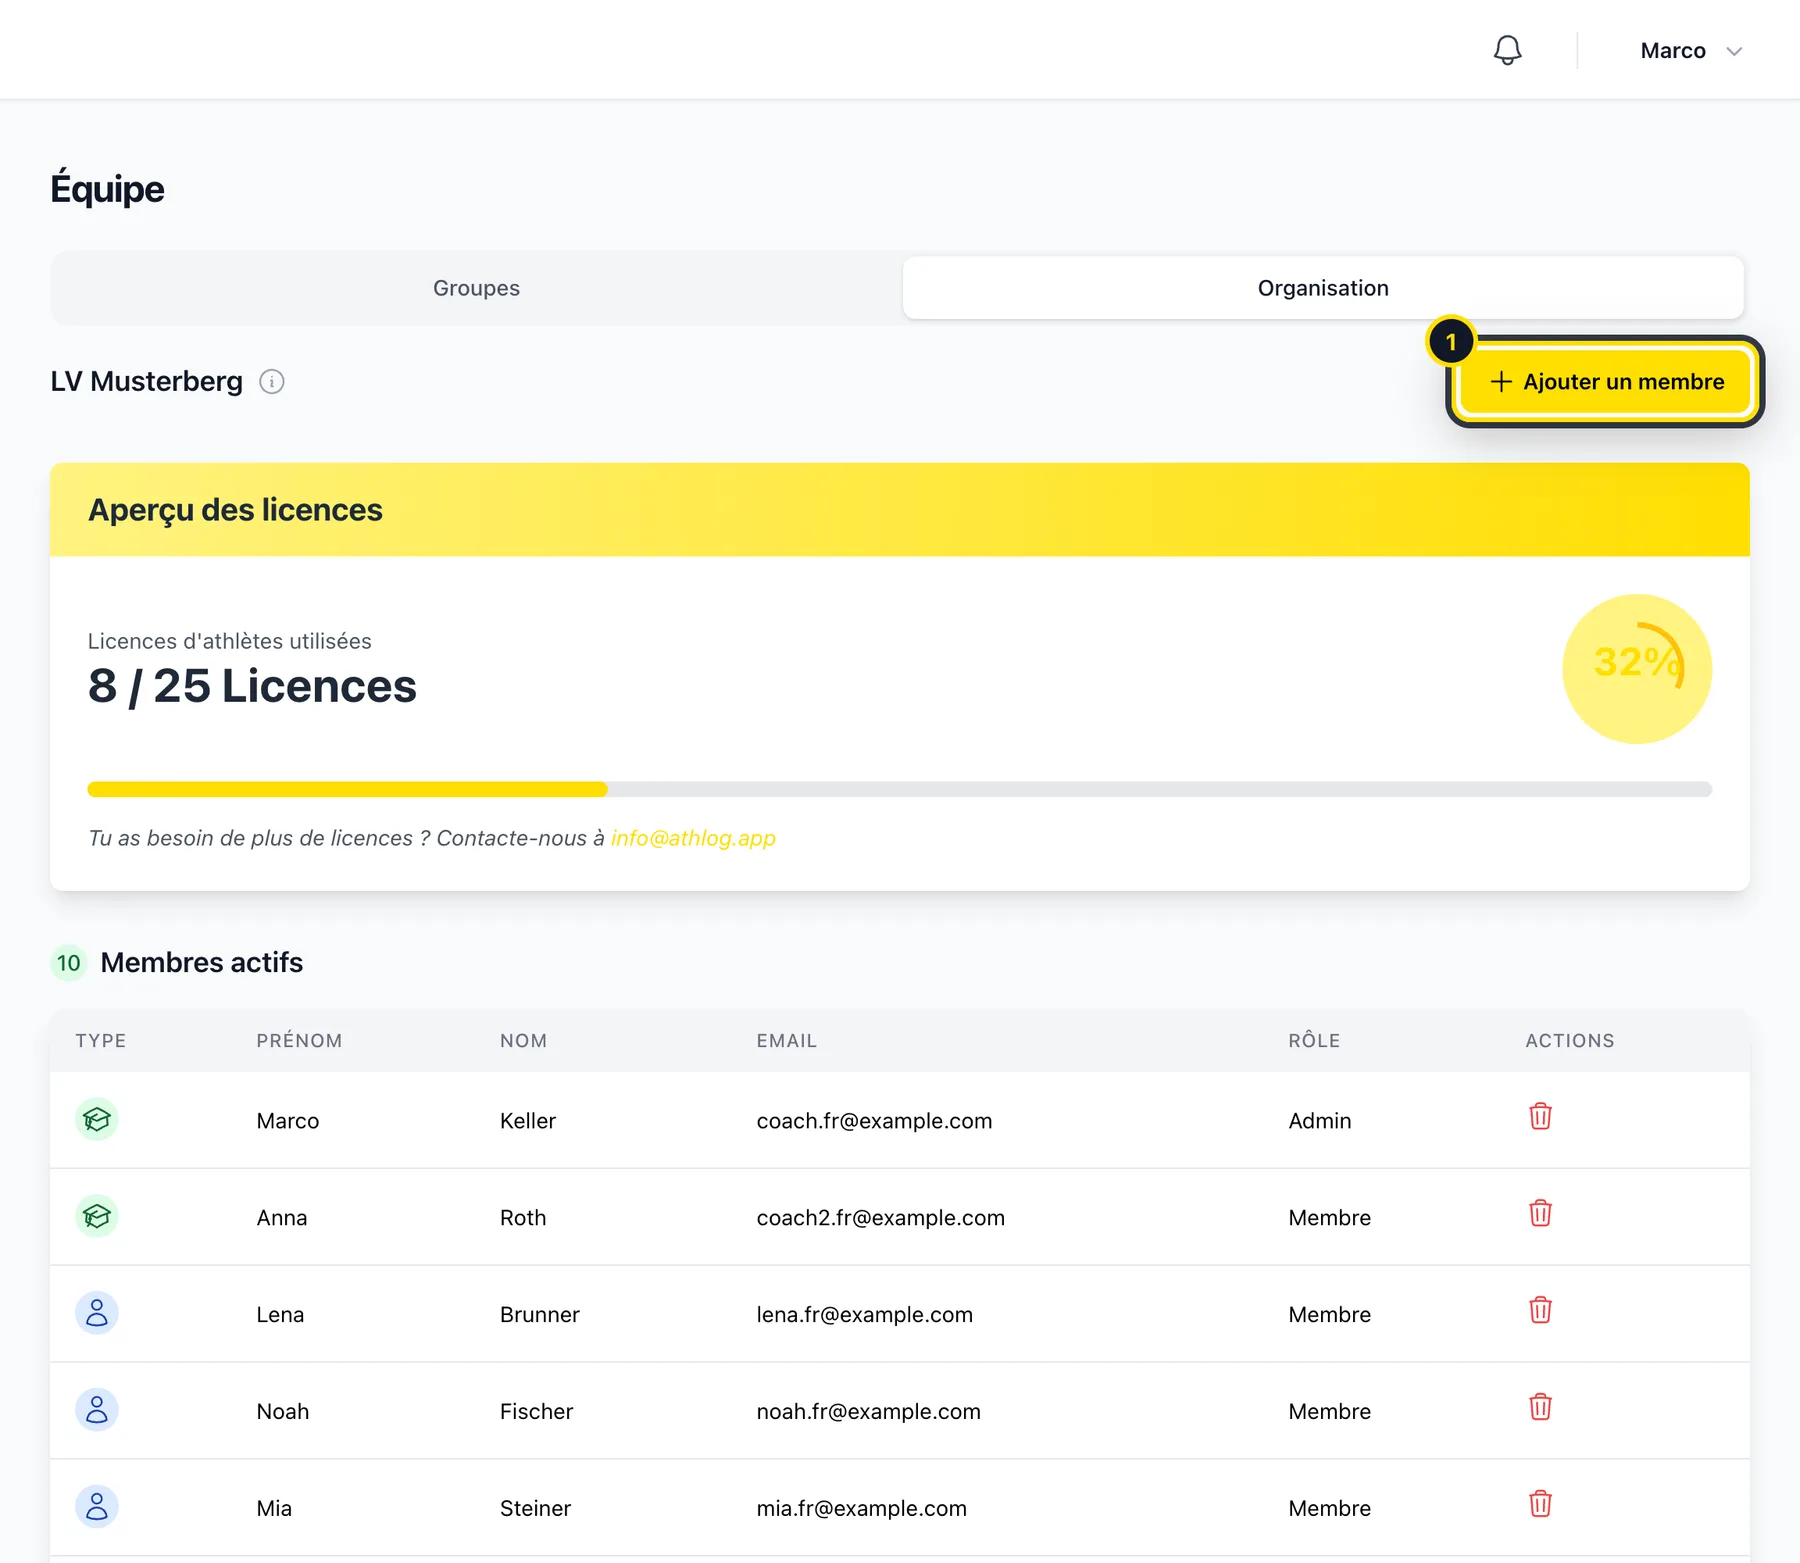Click the surname Brunner
Image resolution: width=1800 pixels, height=1563 pixels.
540,1315
